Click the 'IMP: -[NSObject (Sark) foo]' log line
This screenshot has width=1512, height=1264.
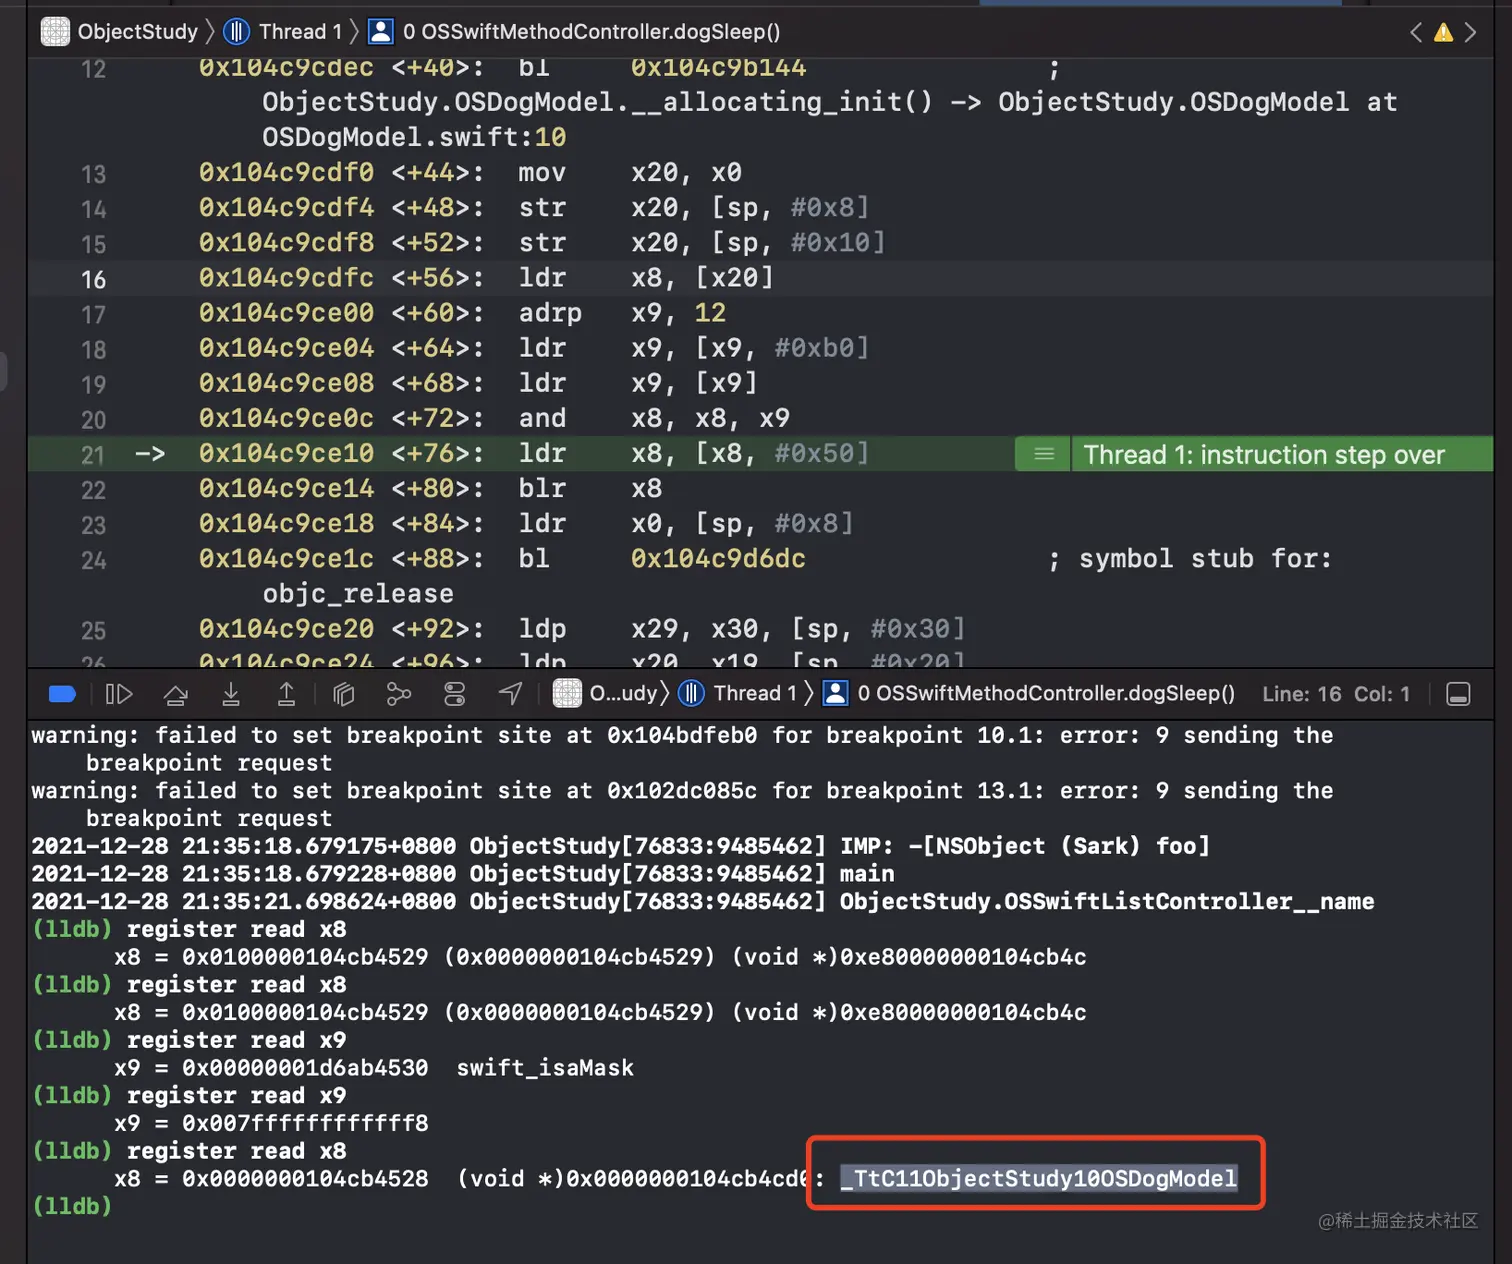[621, 846]
